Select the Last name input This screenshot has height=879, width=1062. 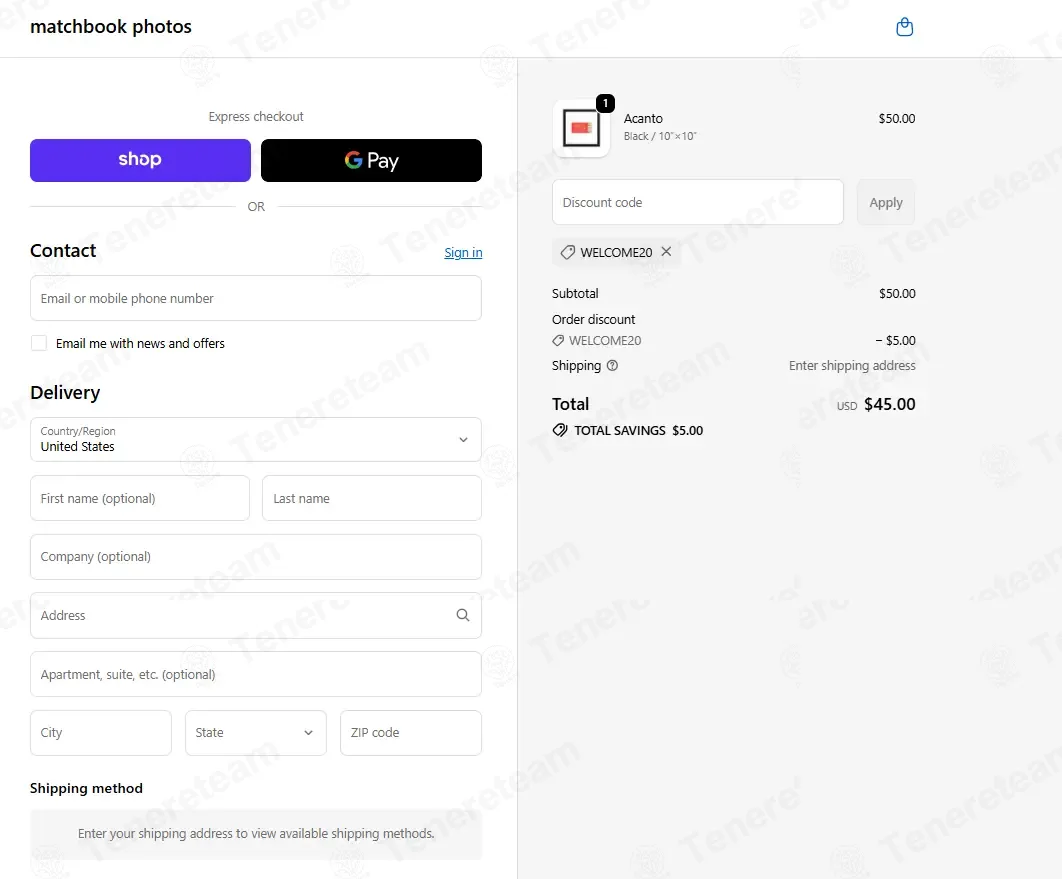pos(372,498)
